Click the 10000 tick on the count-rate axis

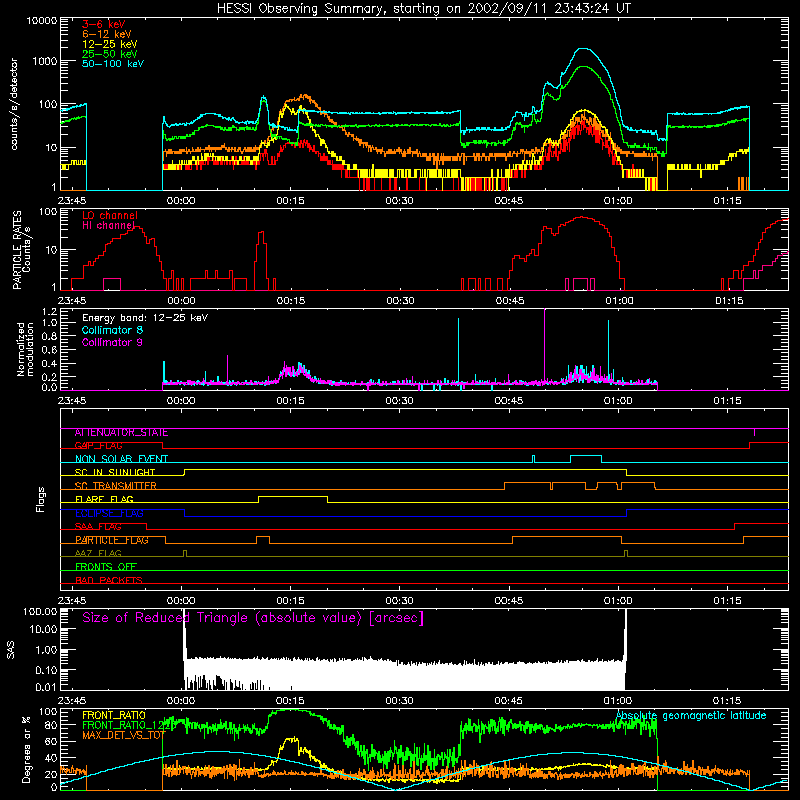click(x=41, y=21)
